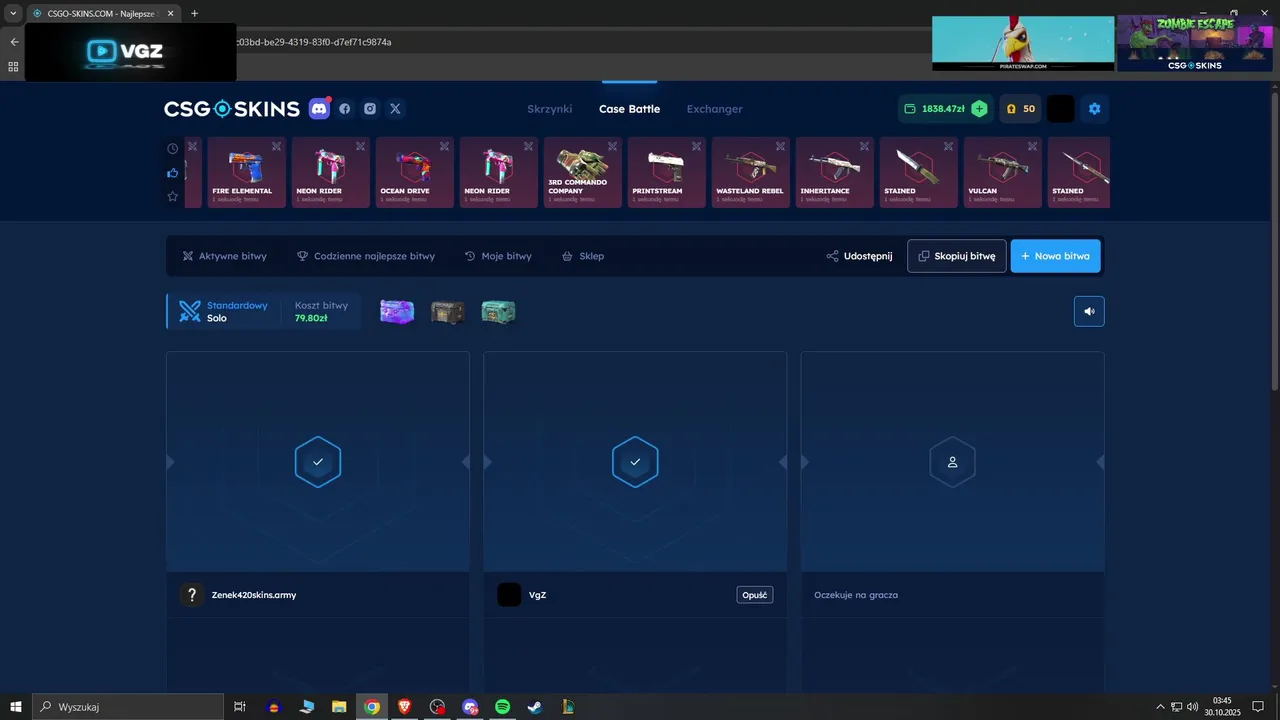Viewport: 1280px width, 720px height.
Task: Click the Udostępnij share button
Action: coord(859,256)
